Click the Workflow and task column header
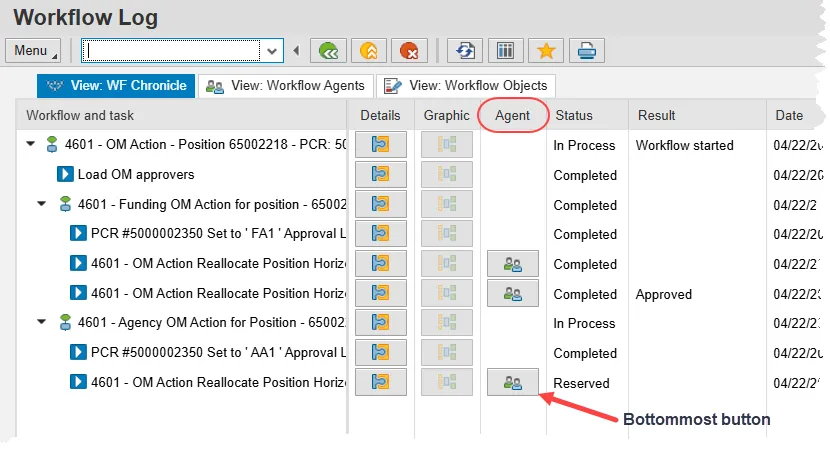 coord(182,115)
